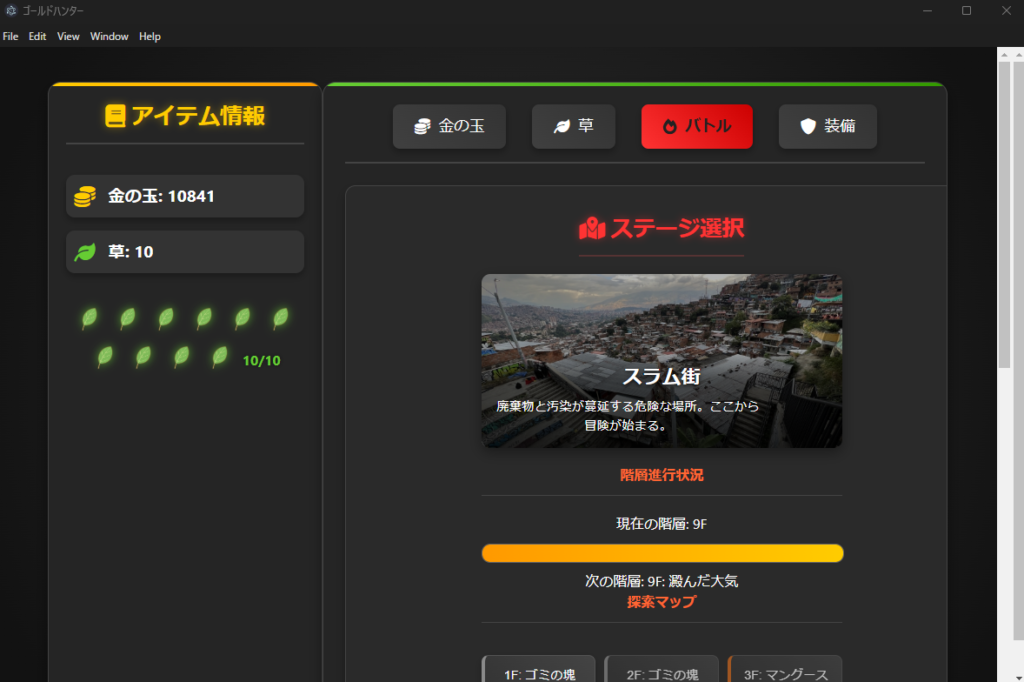Screen dimensions: 1024x682
Task: Open the View menu
Action: pos(68,36)
